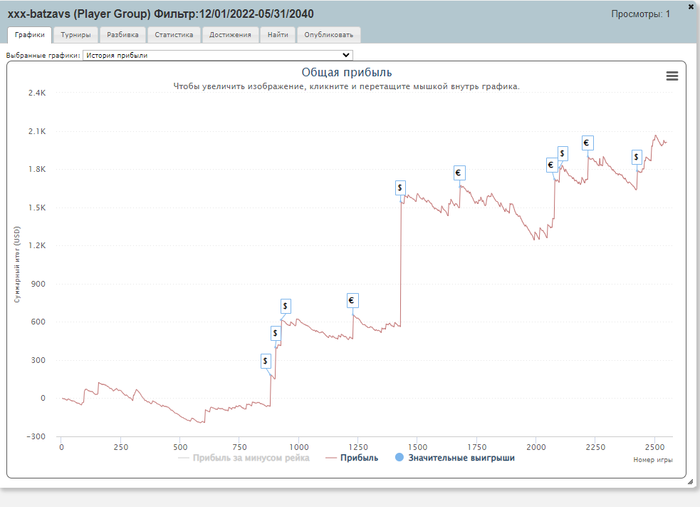Click the euro win marker near game 1225
The height and width of the screenshot is (507, 700).
pyautogui.click(x=352, y=301)
